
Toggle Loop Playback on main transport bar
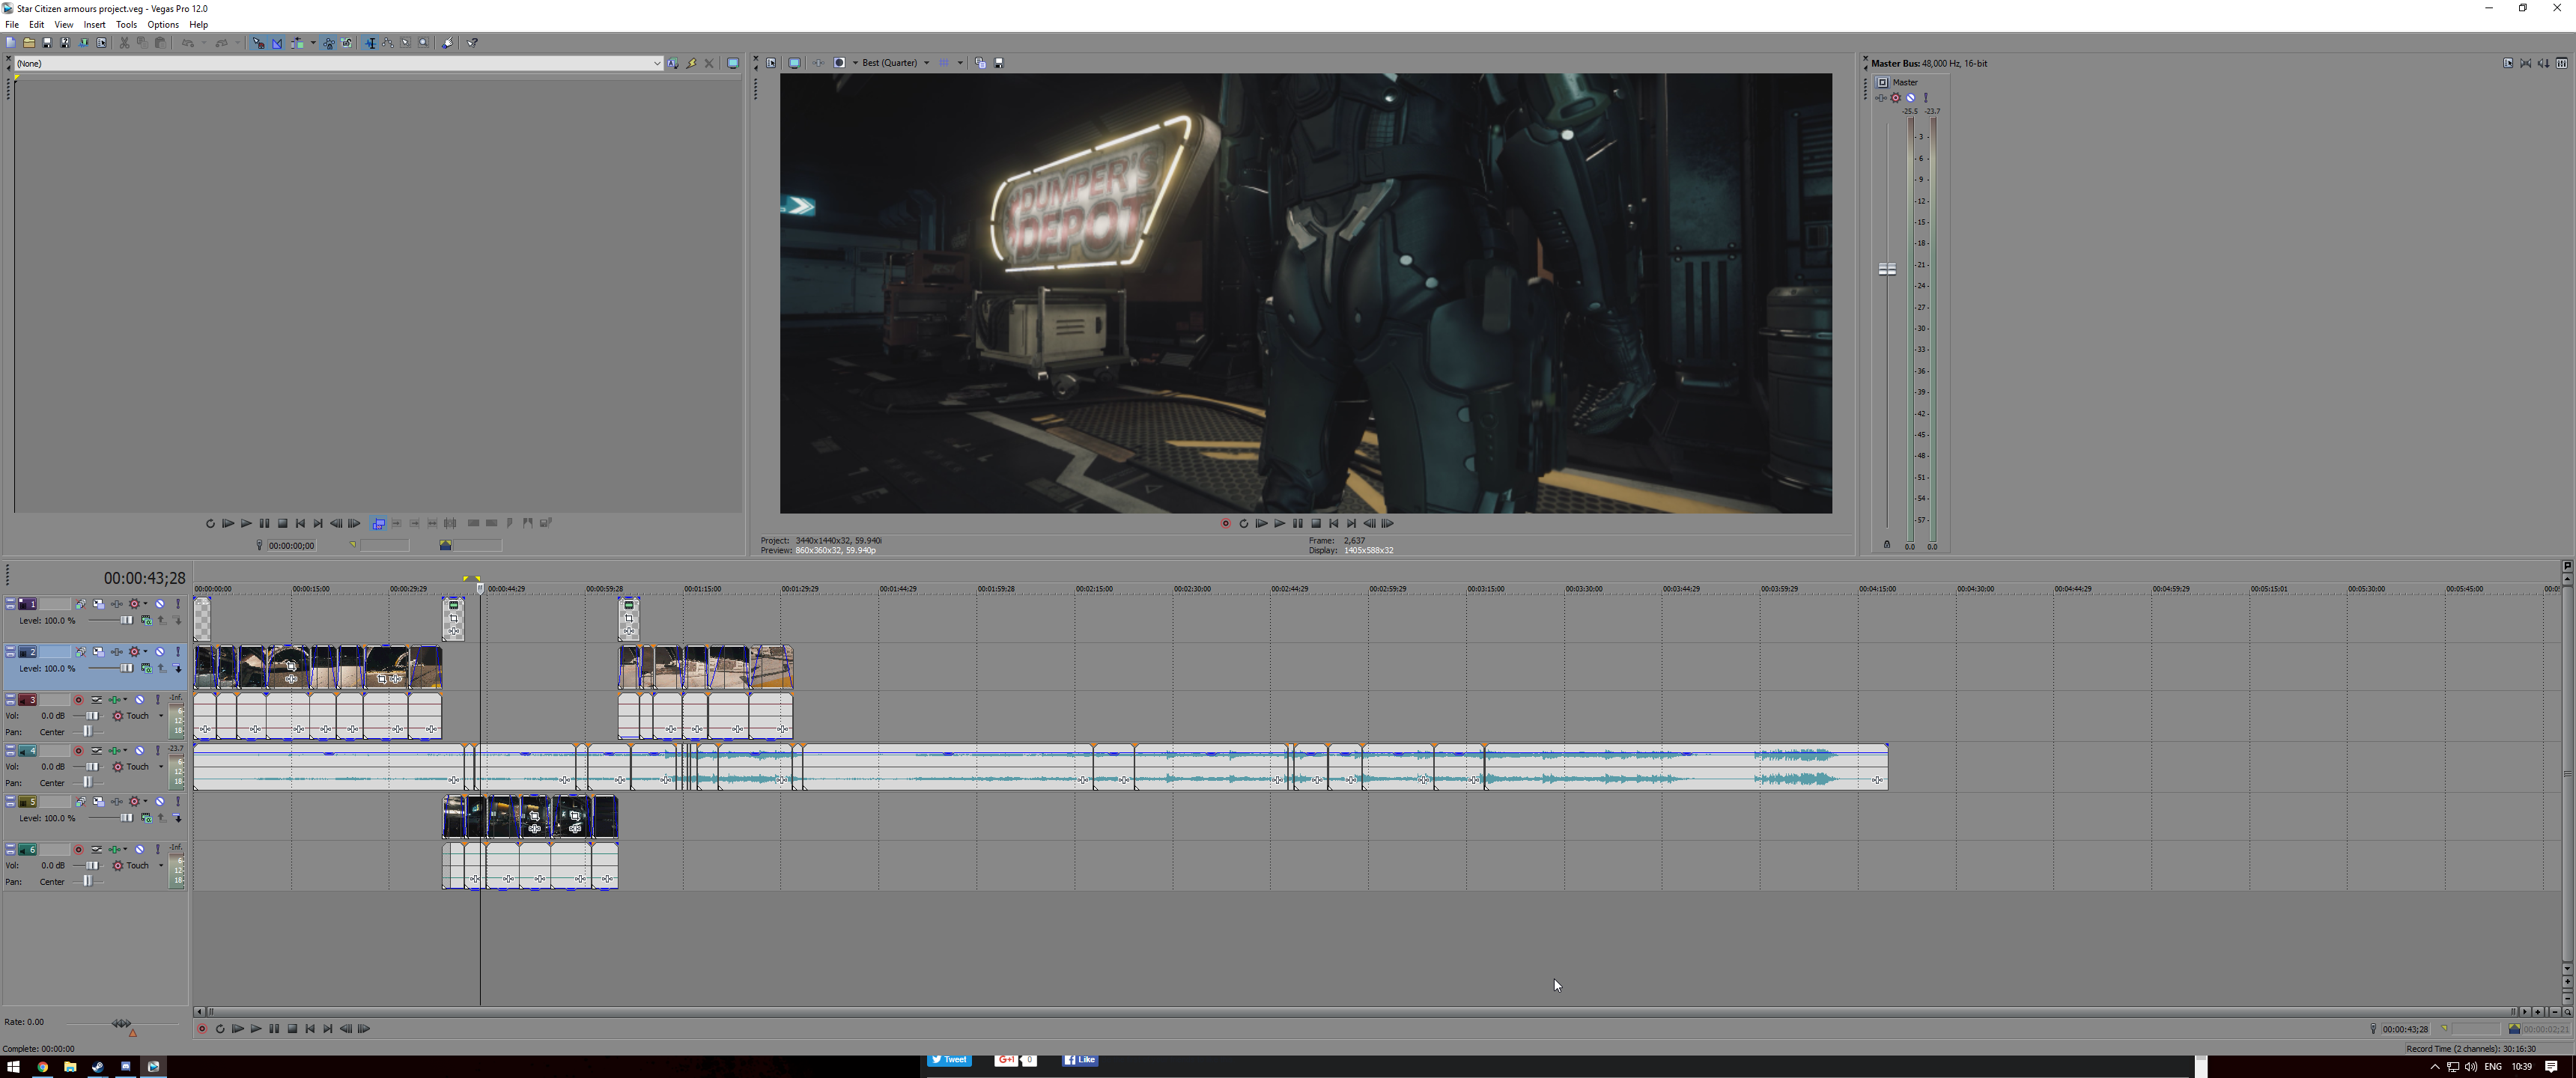point(220,1028)
